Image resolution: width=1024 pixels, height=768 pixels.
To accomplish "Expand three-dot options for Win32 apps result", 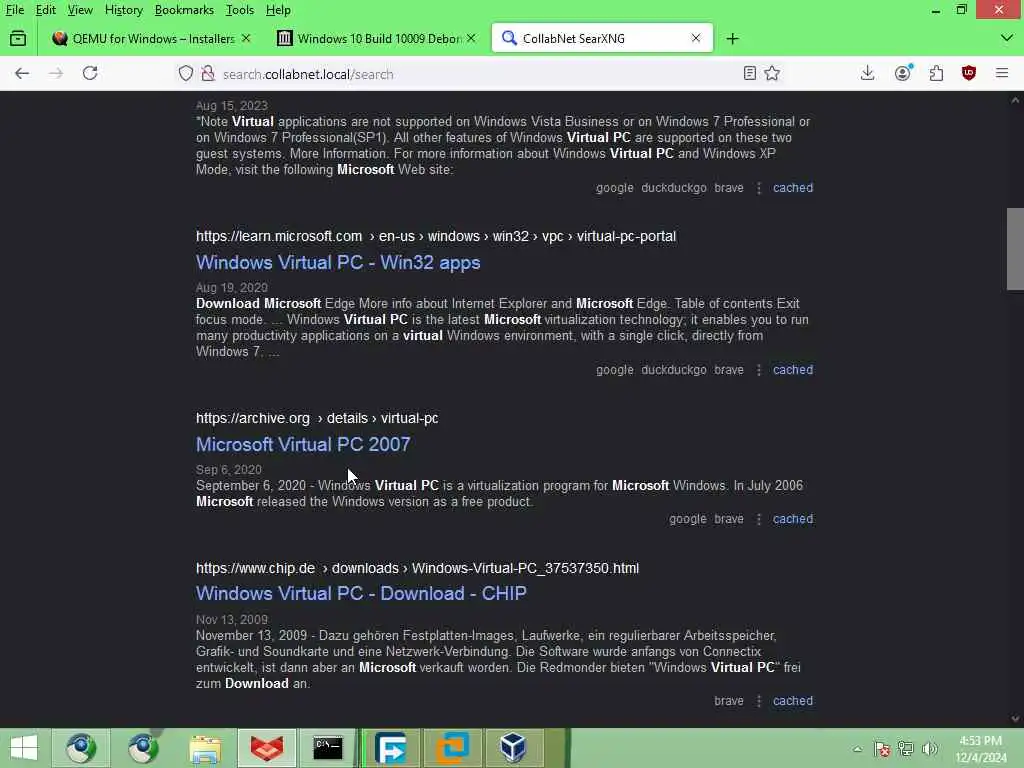I will point(759,370).
